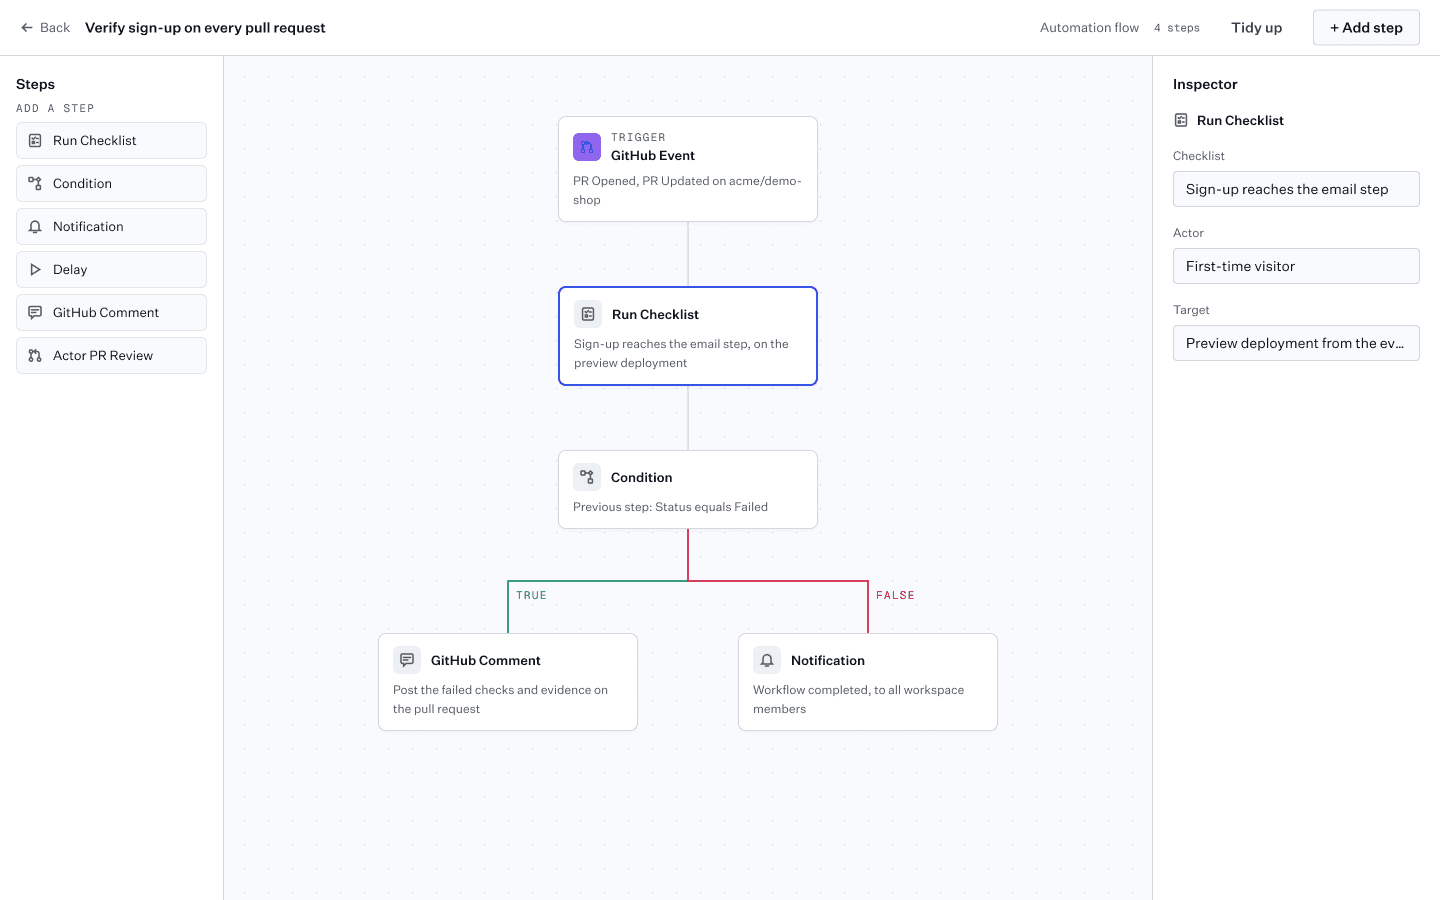Click the 4 steps counter
Viewport: 1440px width, 900px height.
coord(1177,28)
